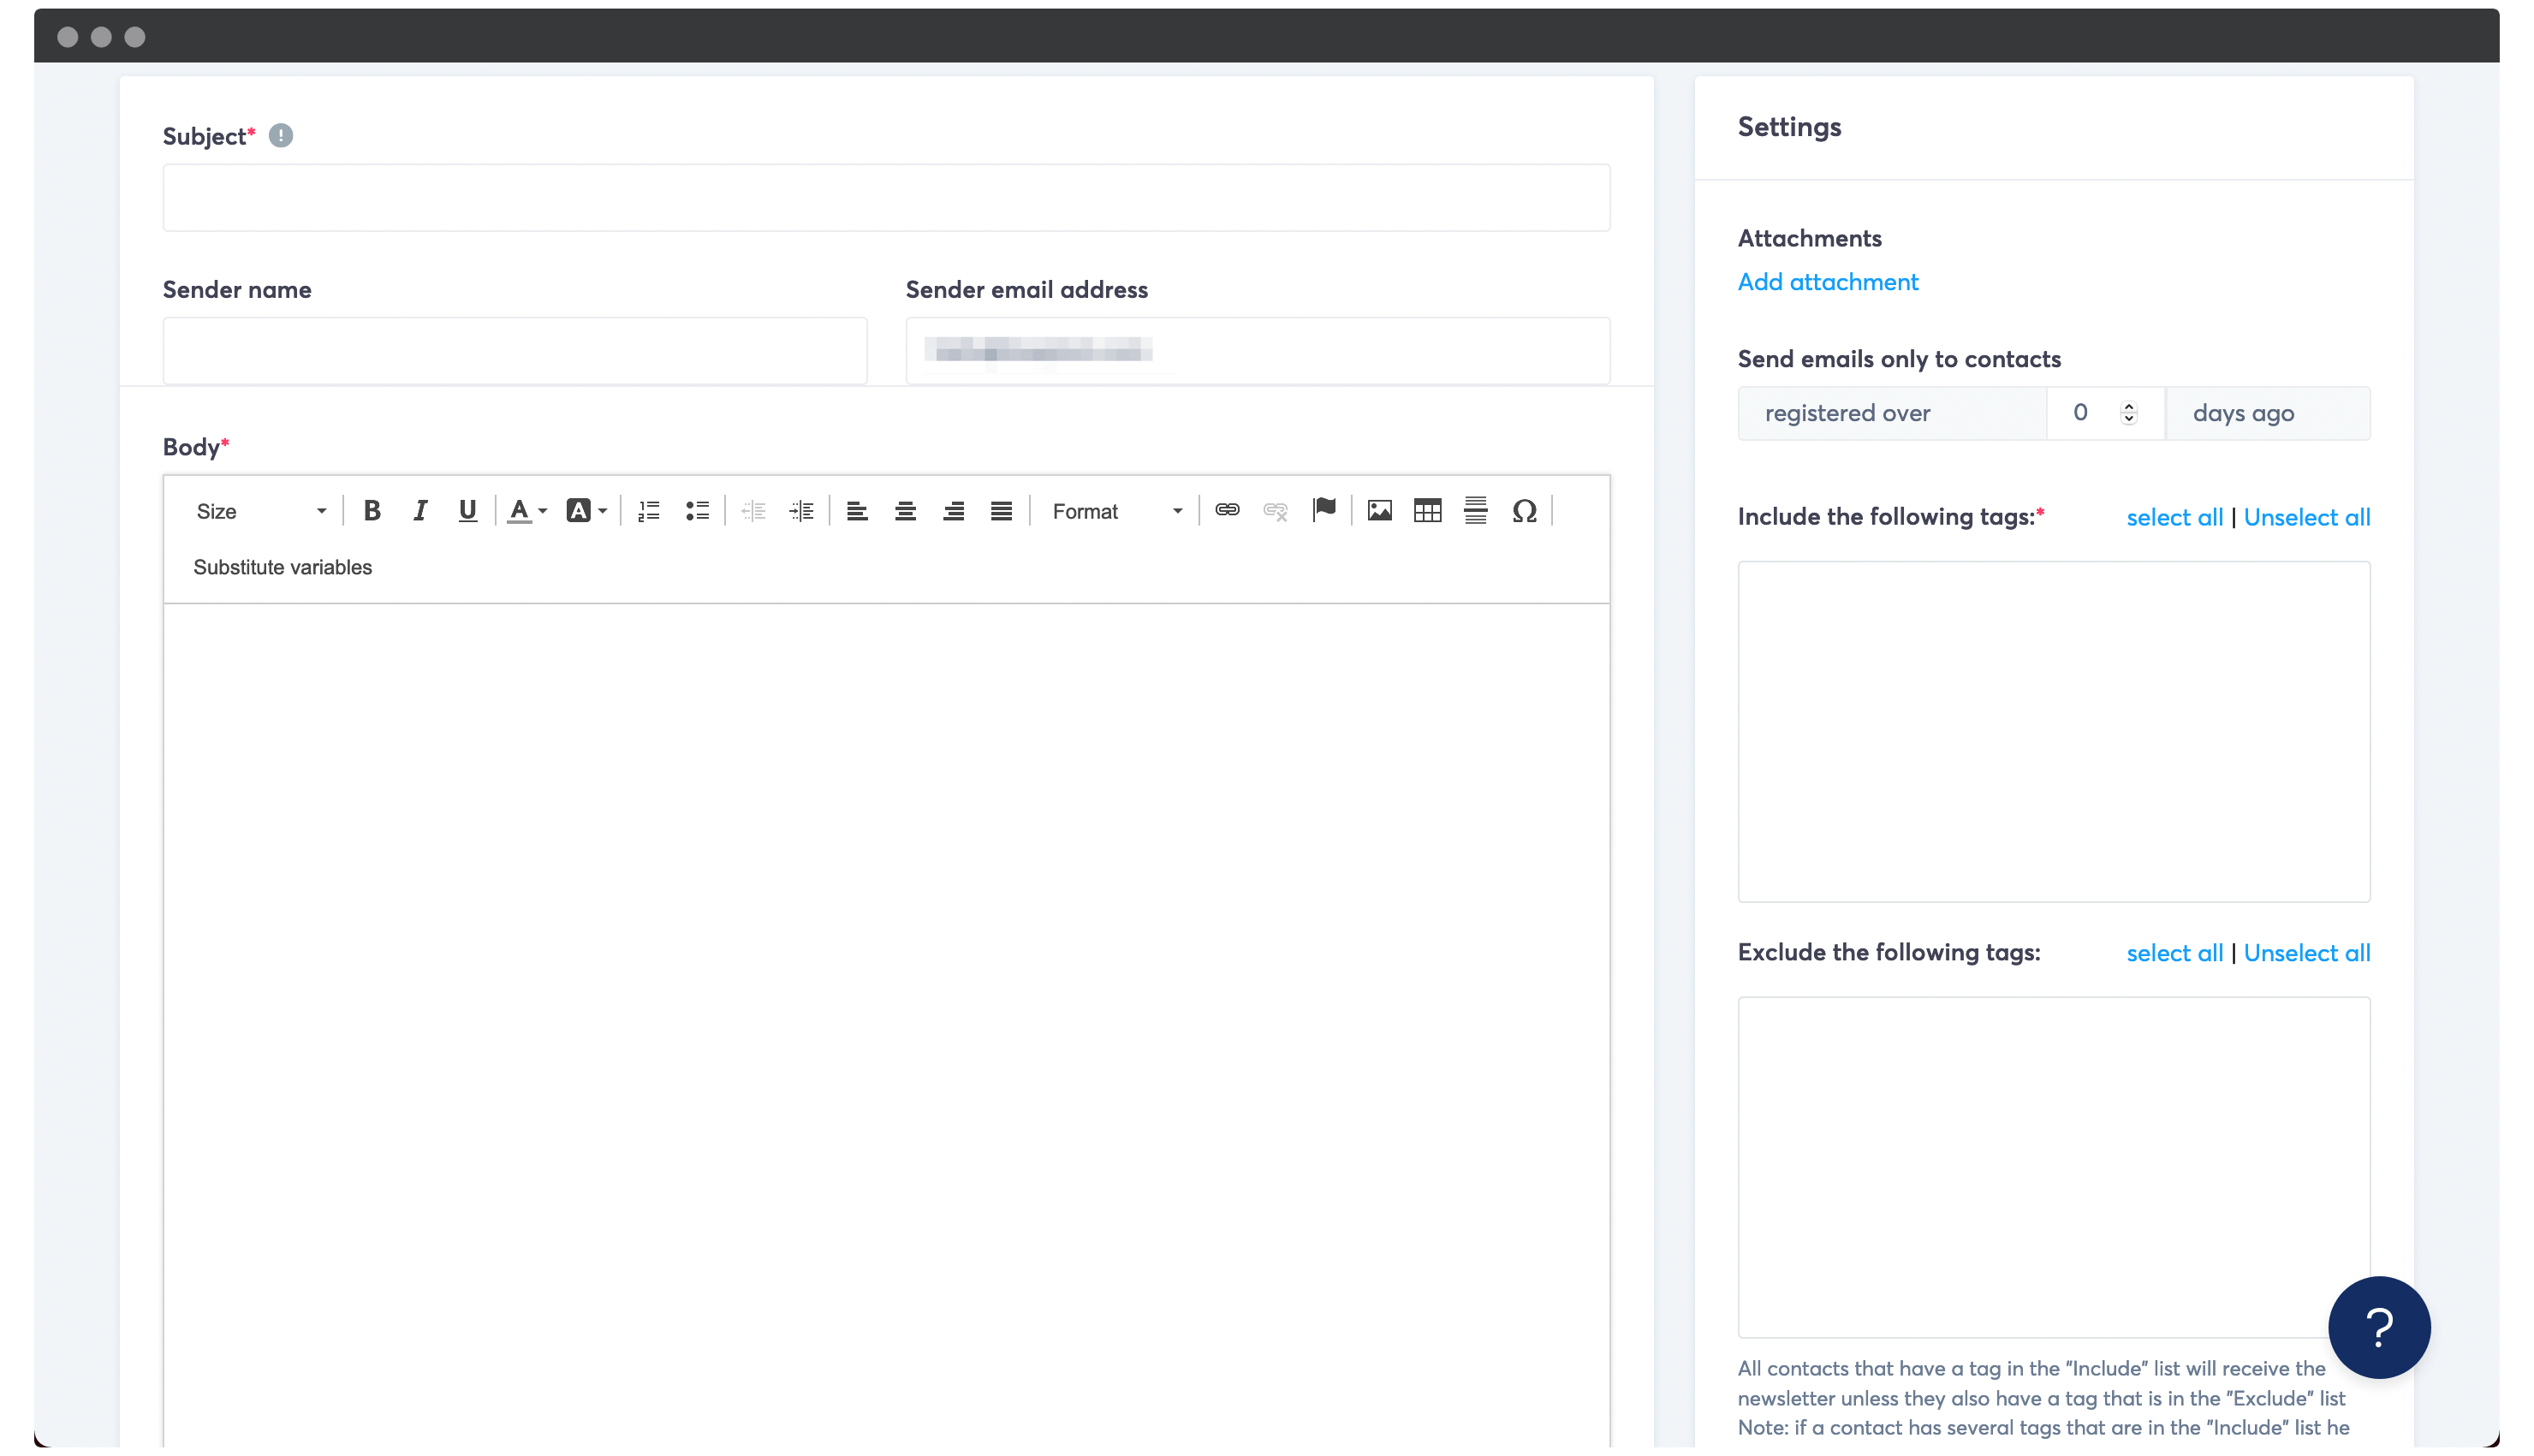Toggle bold formatting
Image resolution: width=2534 pixels, height=1456 pixels.
[x=372, y=511]
